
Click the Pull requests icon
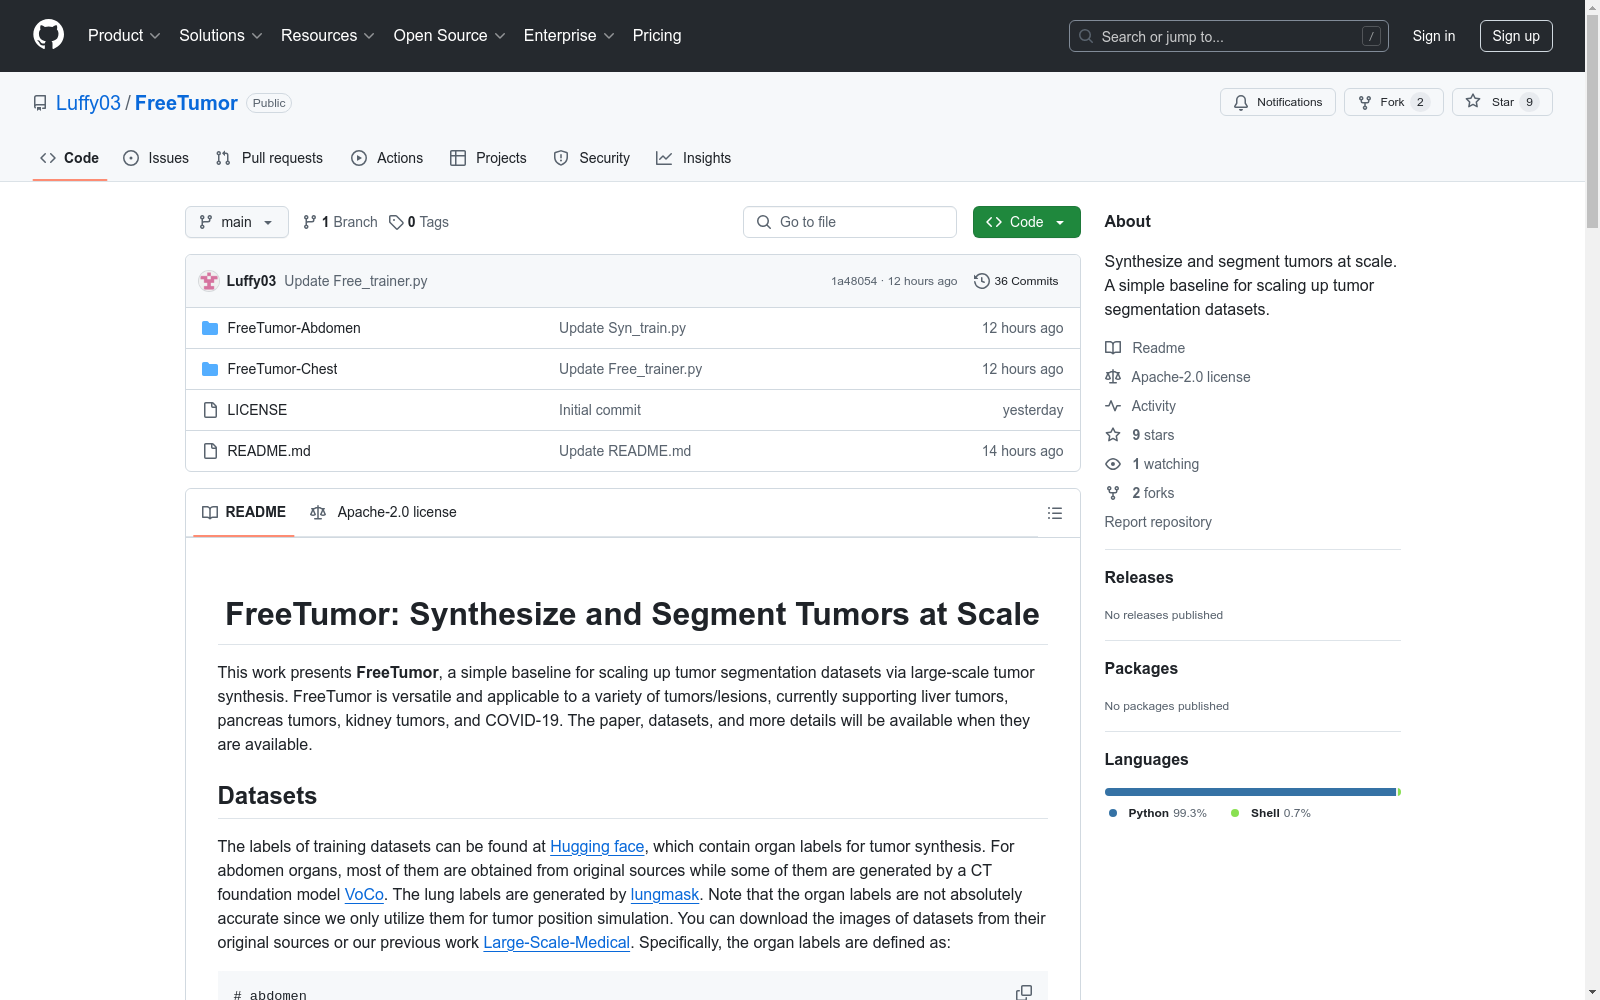click(223, 158)
